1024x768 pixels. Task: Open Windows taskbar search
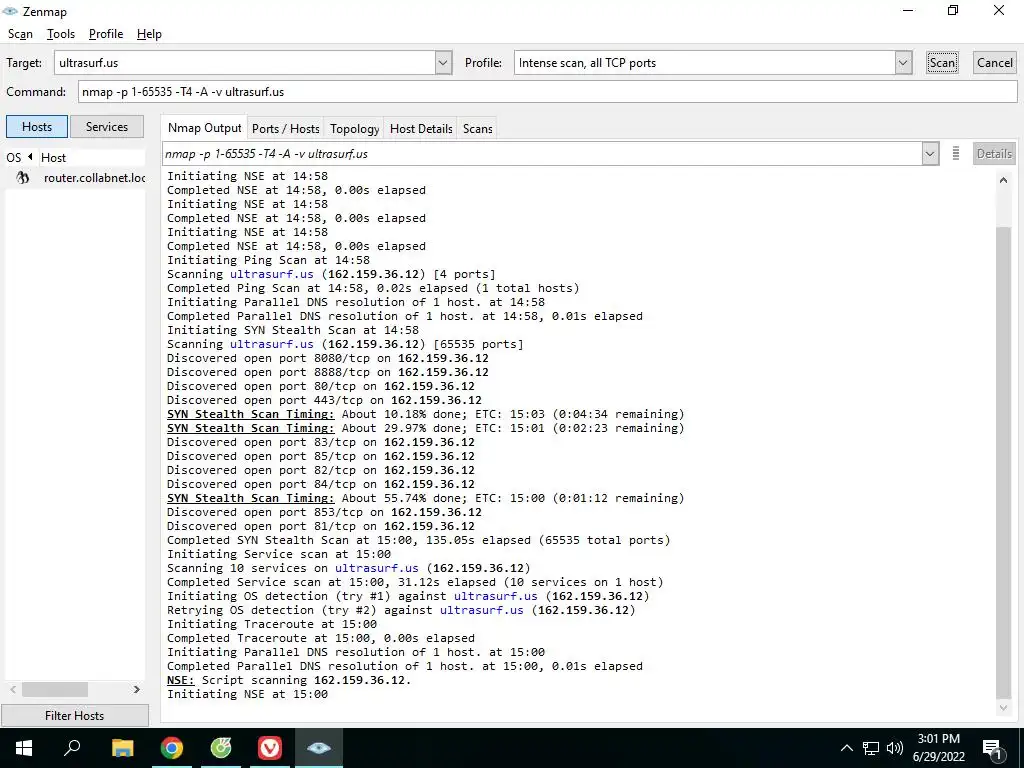click(x=72, y=748)
